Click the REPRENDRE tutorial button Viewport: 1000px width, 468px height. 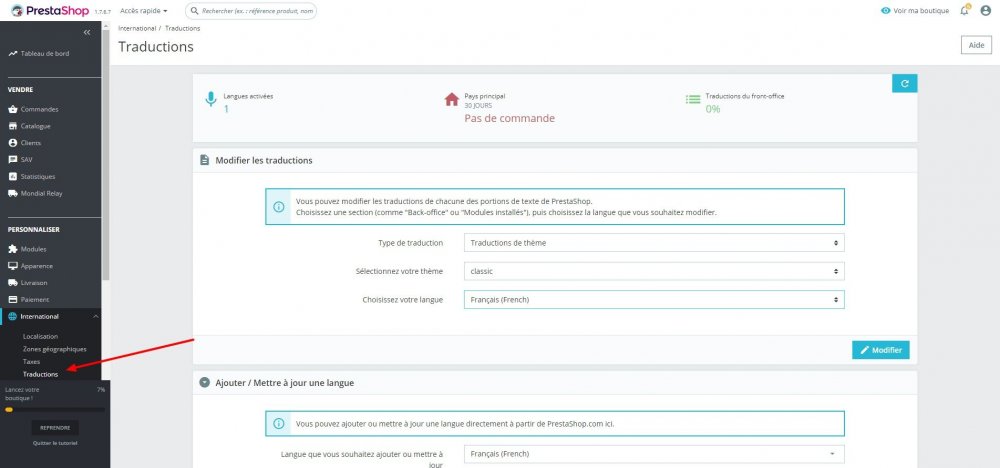coord(55,428)
